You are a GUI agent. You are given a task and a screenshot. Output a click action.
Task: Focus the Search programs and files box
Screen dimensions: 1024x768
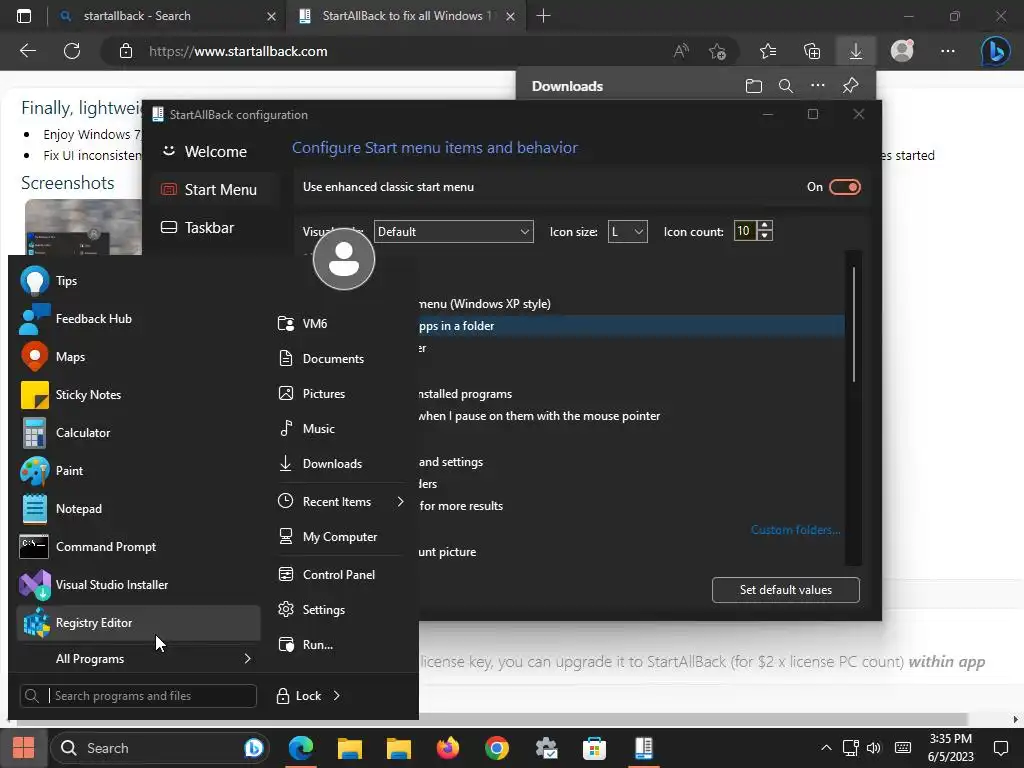[x=138, y=696]
